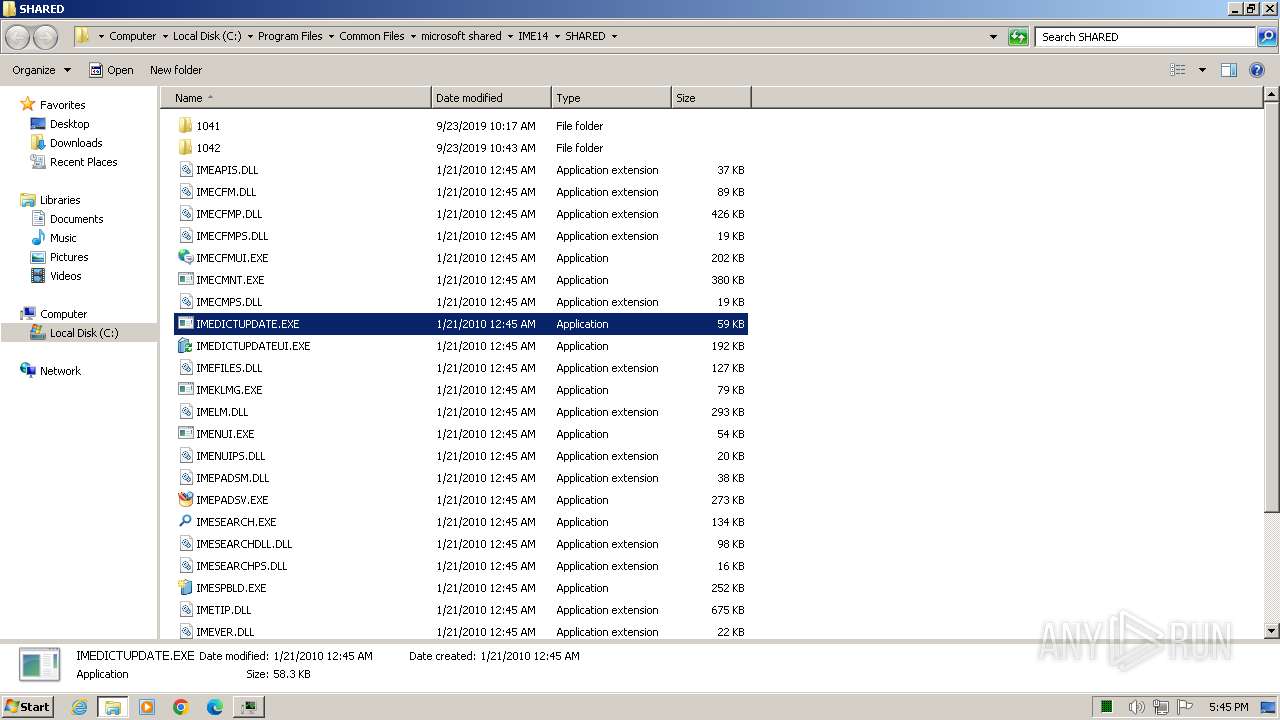The image size is (1280, 720).
Task: Click the network tray icon
Action: point(1160,707)
